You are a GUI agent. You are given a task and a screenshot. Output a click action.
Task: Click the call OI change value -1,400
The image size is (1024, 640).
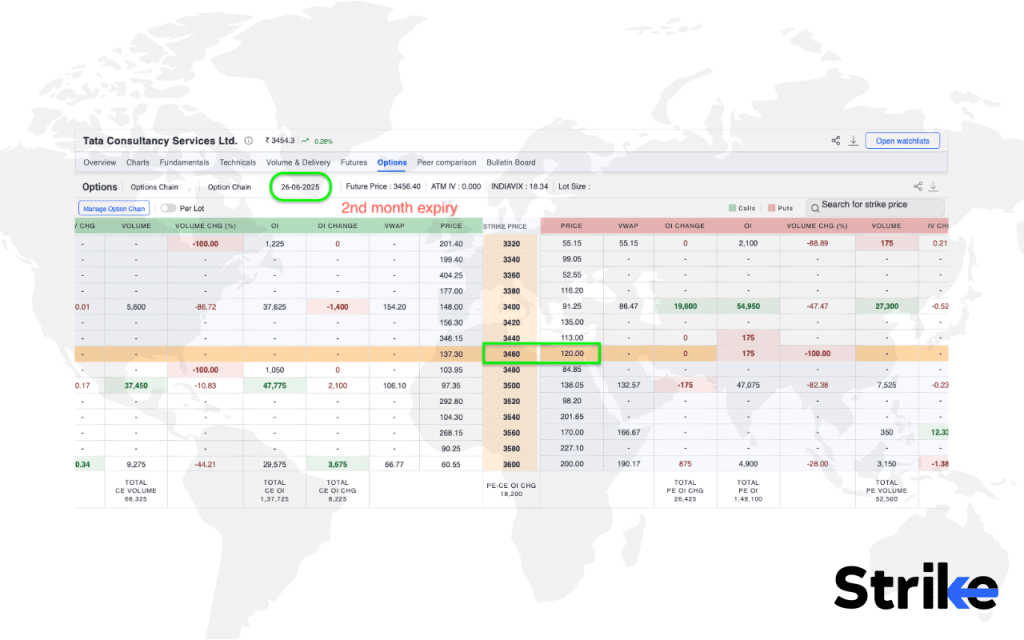(x=338, y=307)
